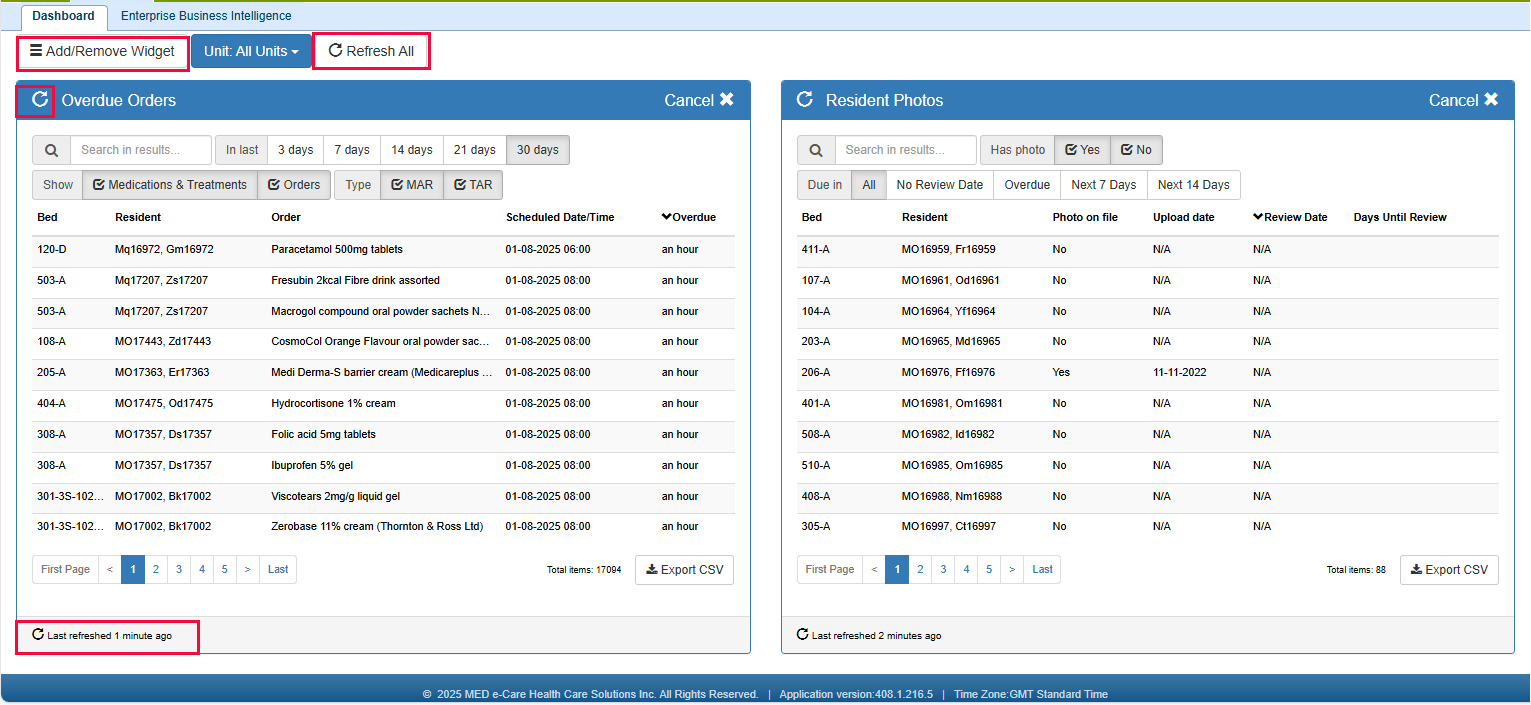Open the Unit: All Units dropdown

tap(251, 51)
